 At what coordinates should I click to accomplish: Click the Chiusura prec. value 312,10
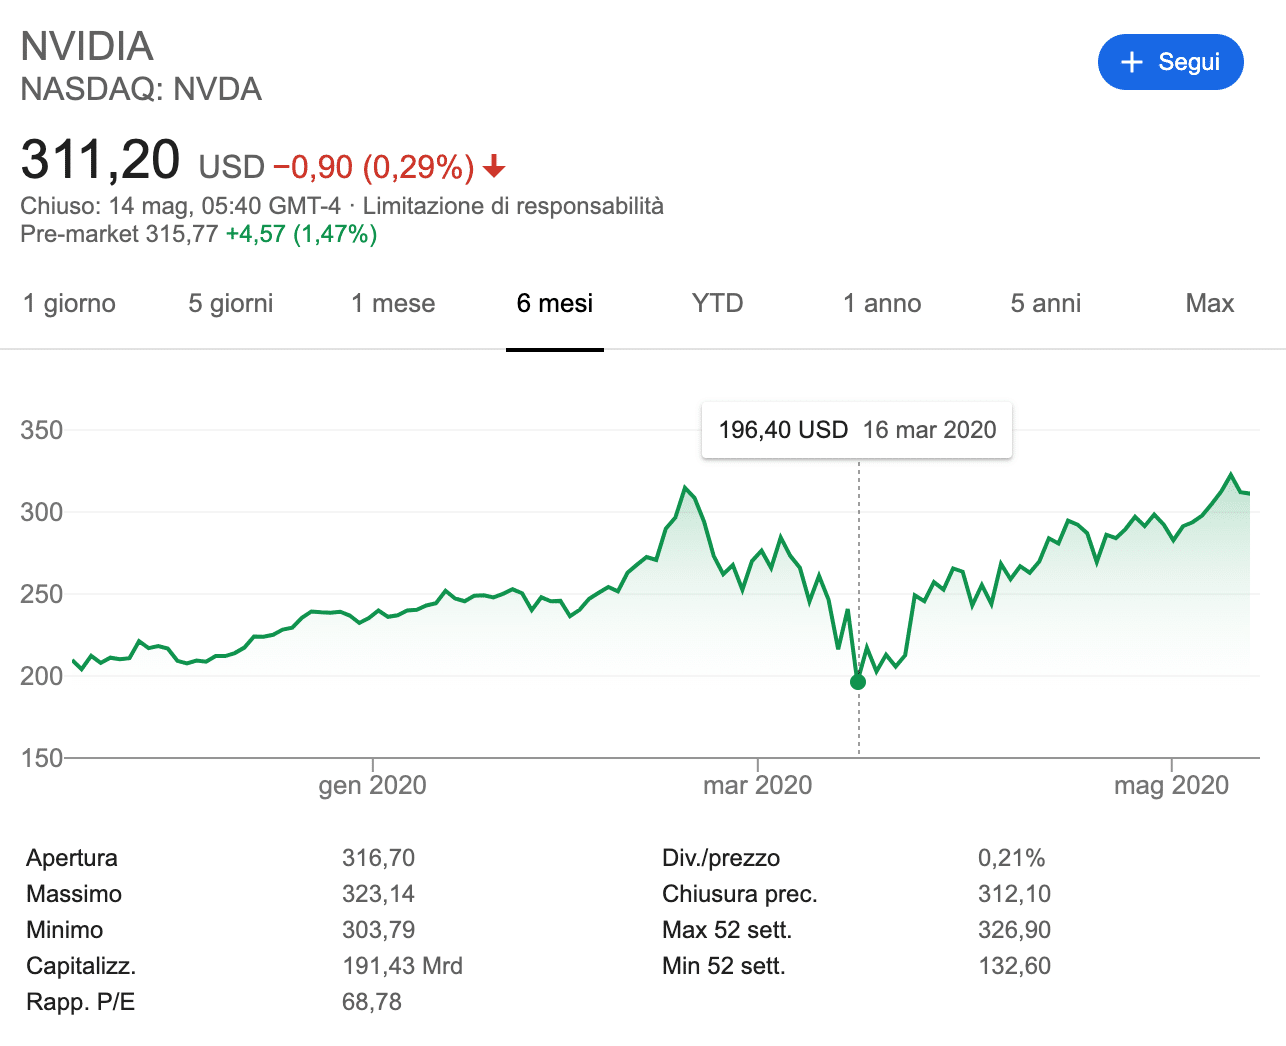[1014, 894]
